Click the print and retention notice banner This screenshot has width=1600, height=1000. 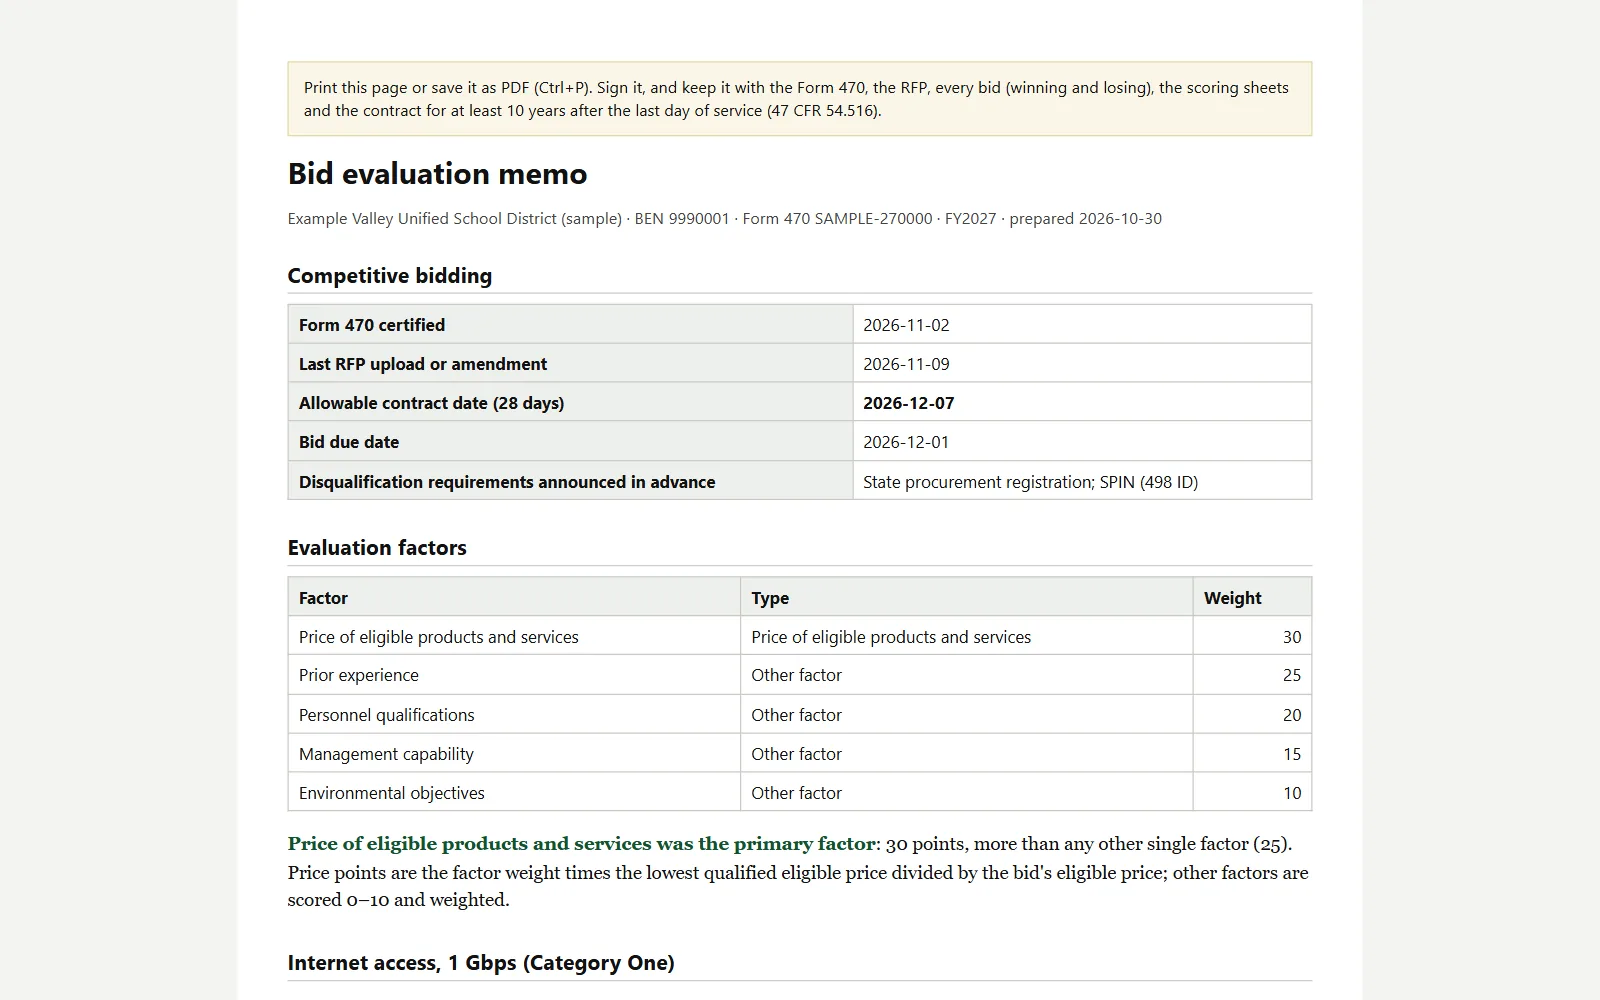point(800,99)
